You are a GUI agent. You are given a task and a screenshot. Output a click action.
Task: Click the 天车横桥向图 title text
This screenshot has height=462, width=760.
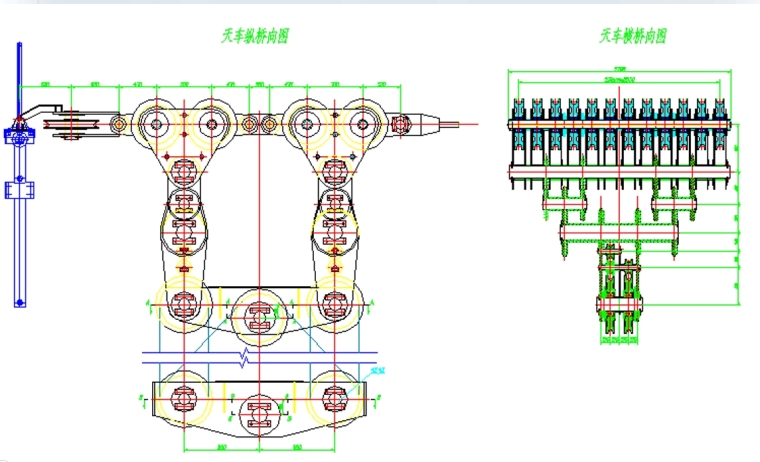click(632, 37)
